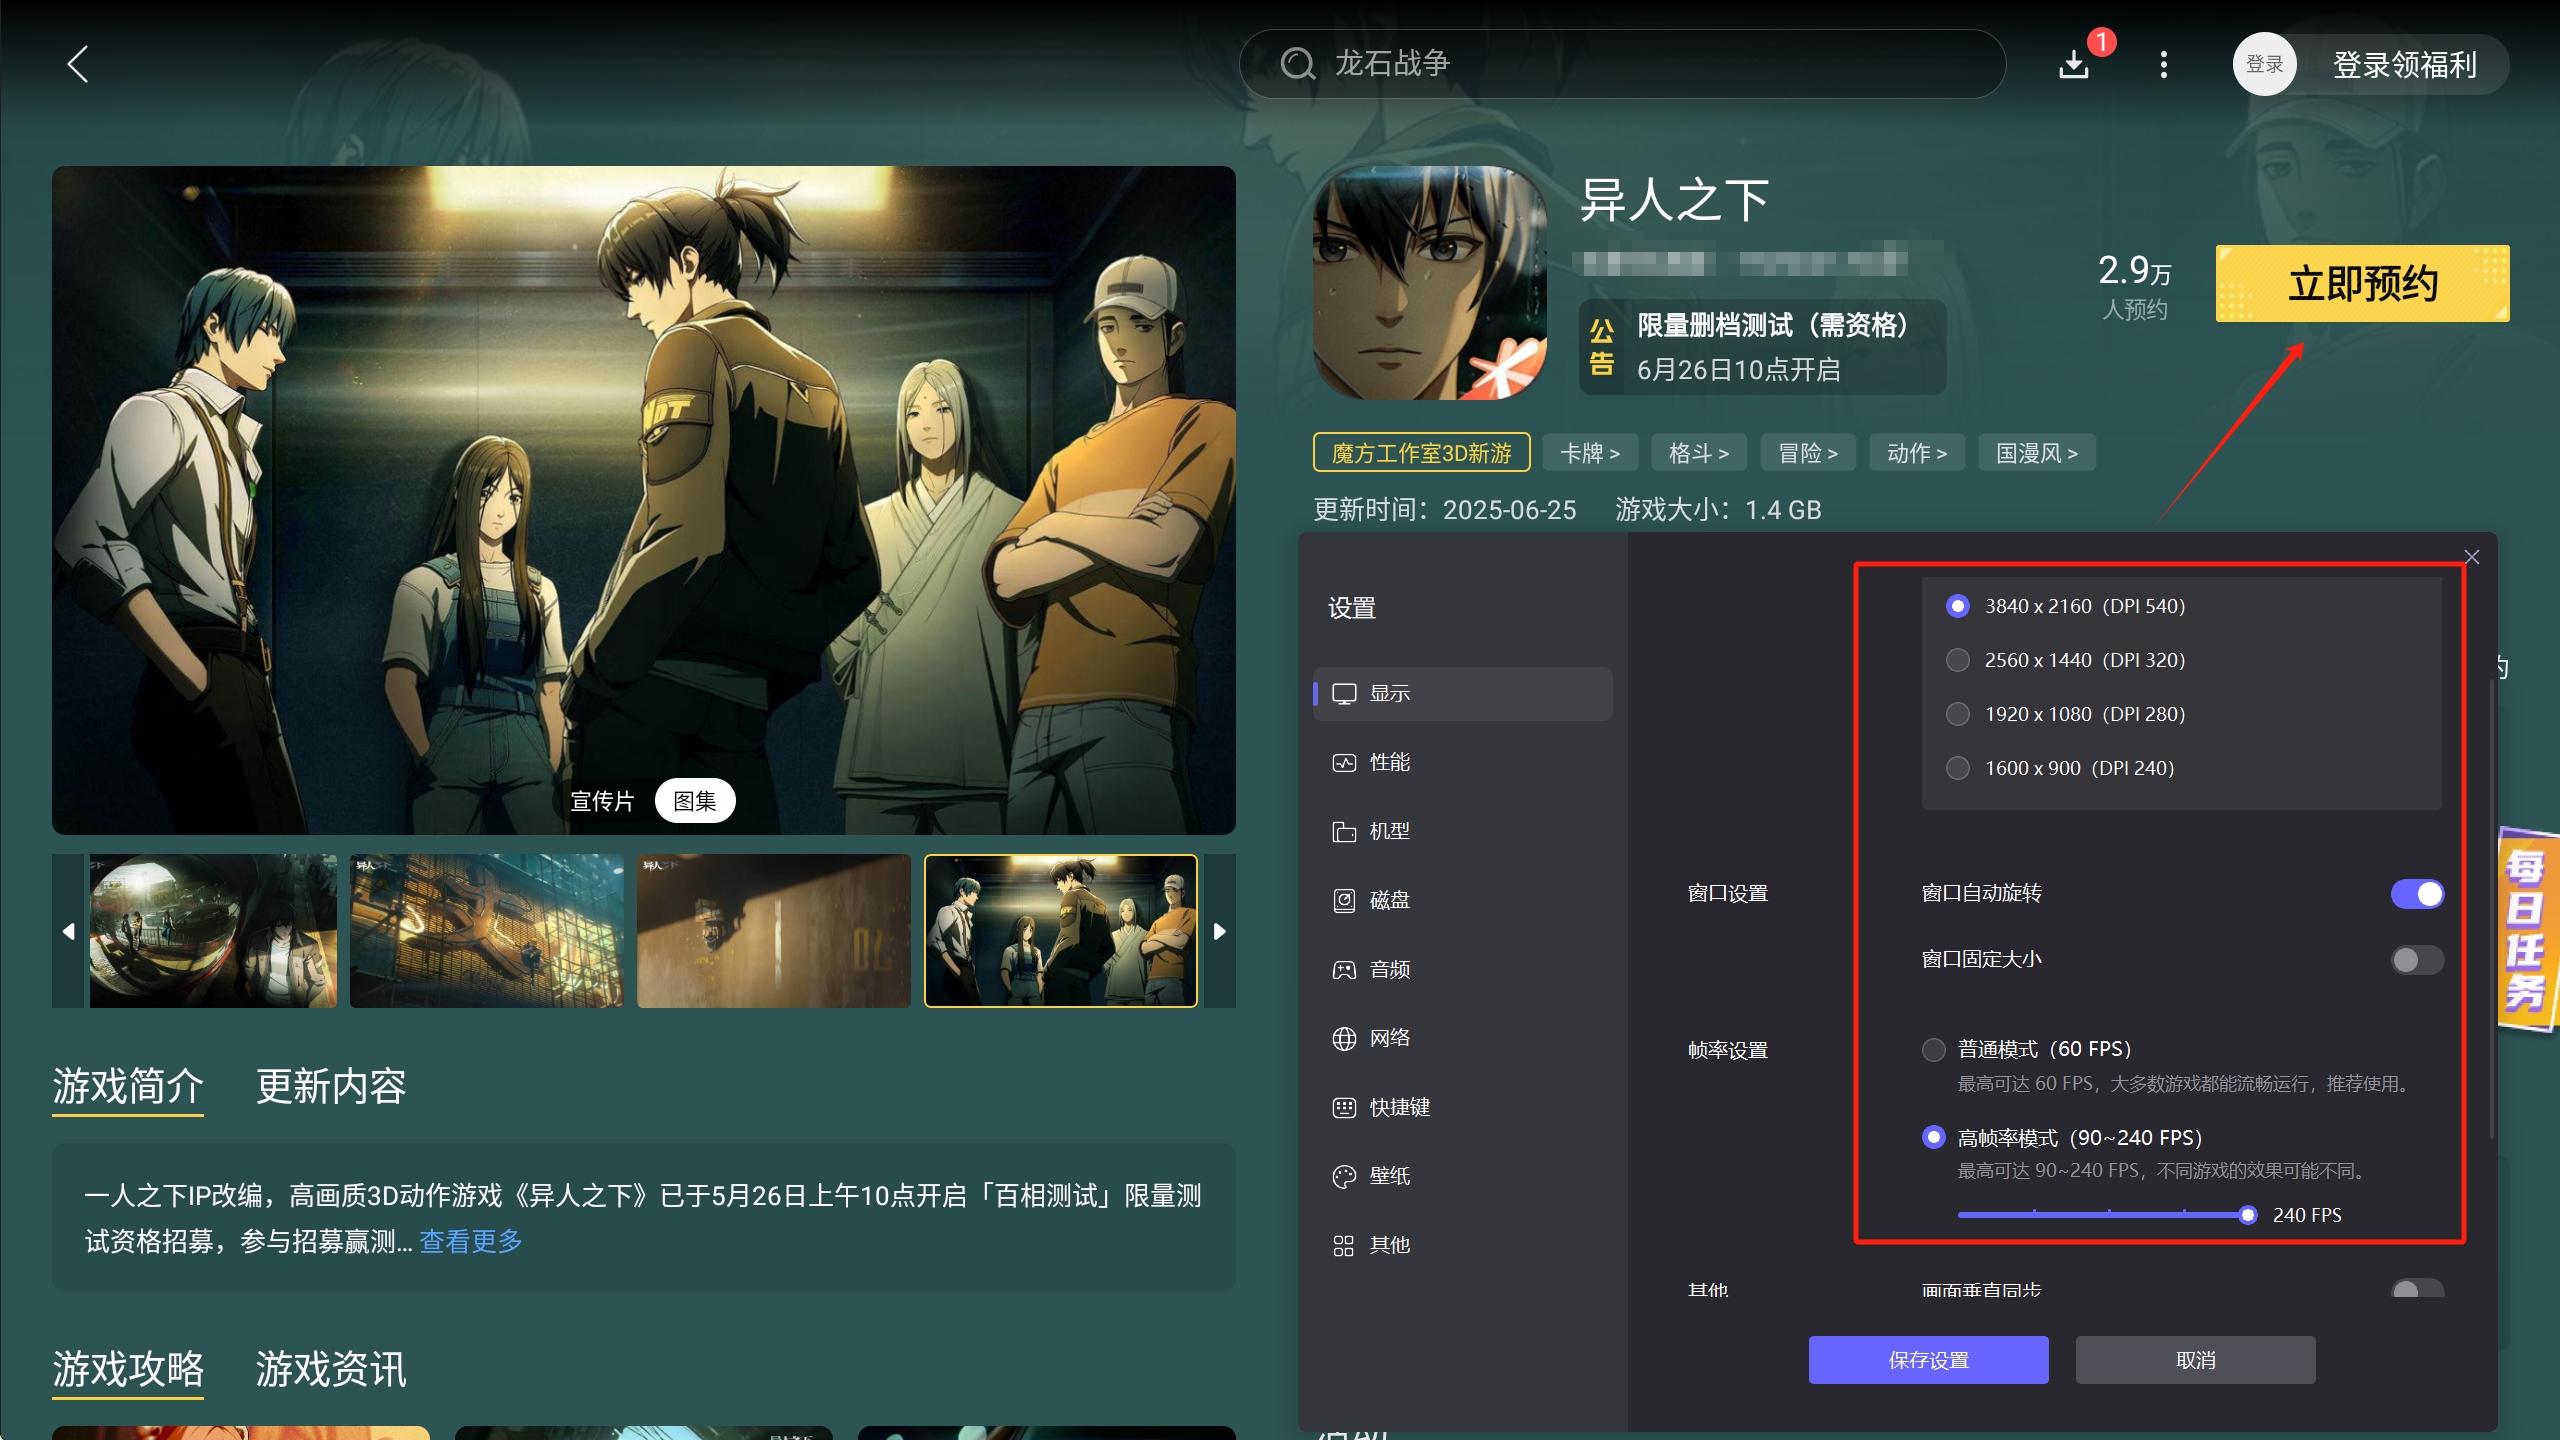Open 壁纸 wallpaper settings section
2560x1440 pixels.
pos(1462,1177)
